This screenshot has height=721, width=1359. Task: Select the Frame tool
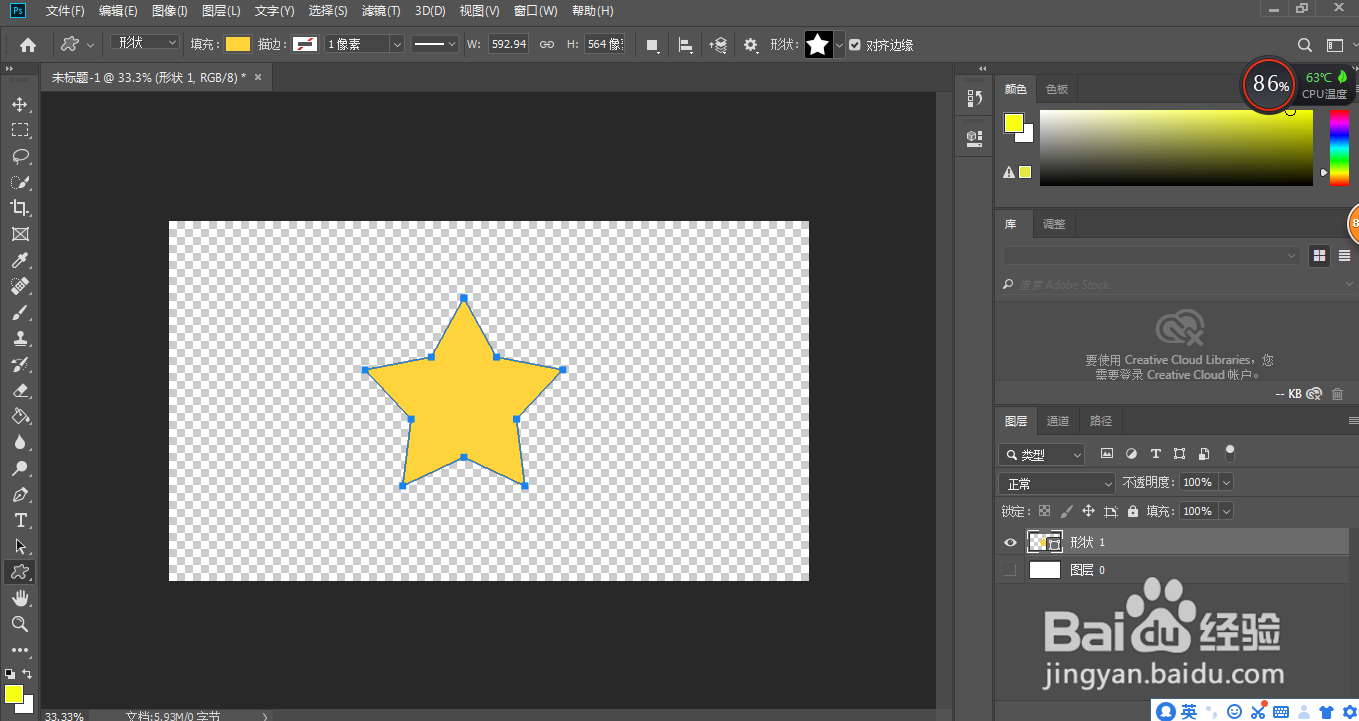pyautogui.click(x=20, y=234)
